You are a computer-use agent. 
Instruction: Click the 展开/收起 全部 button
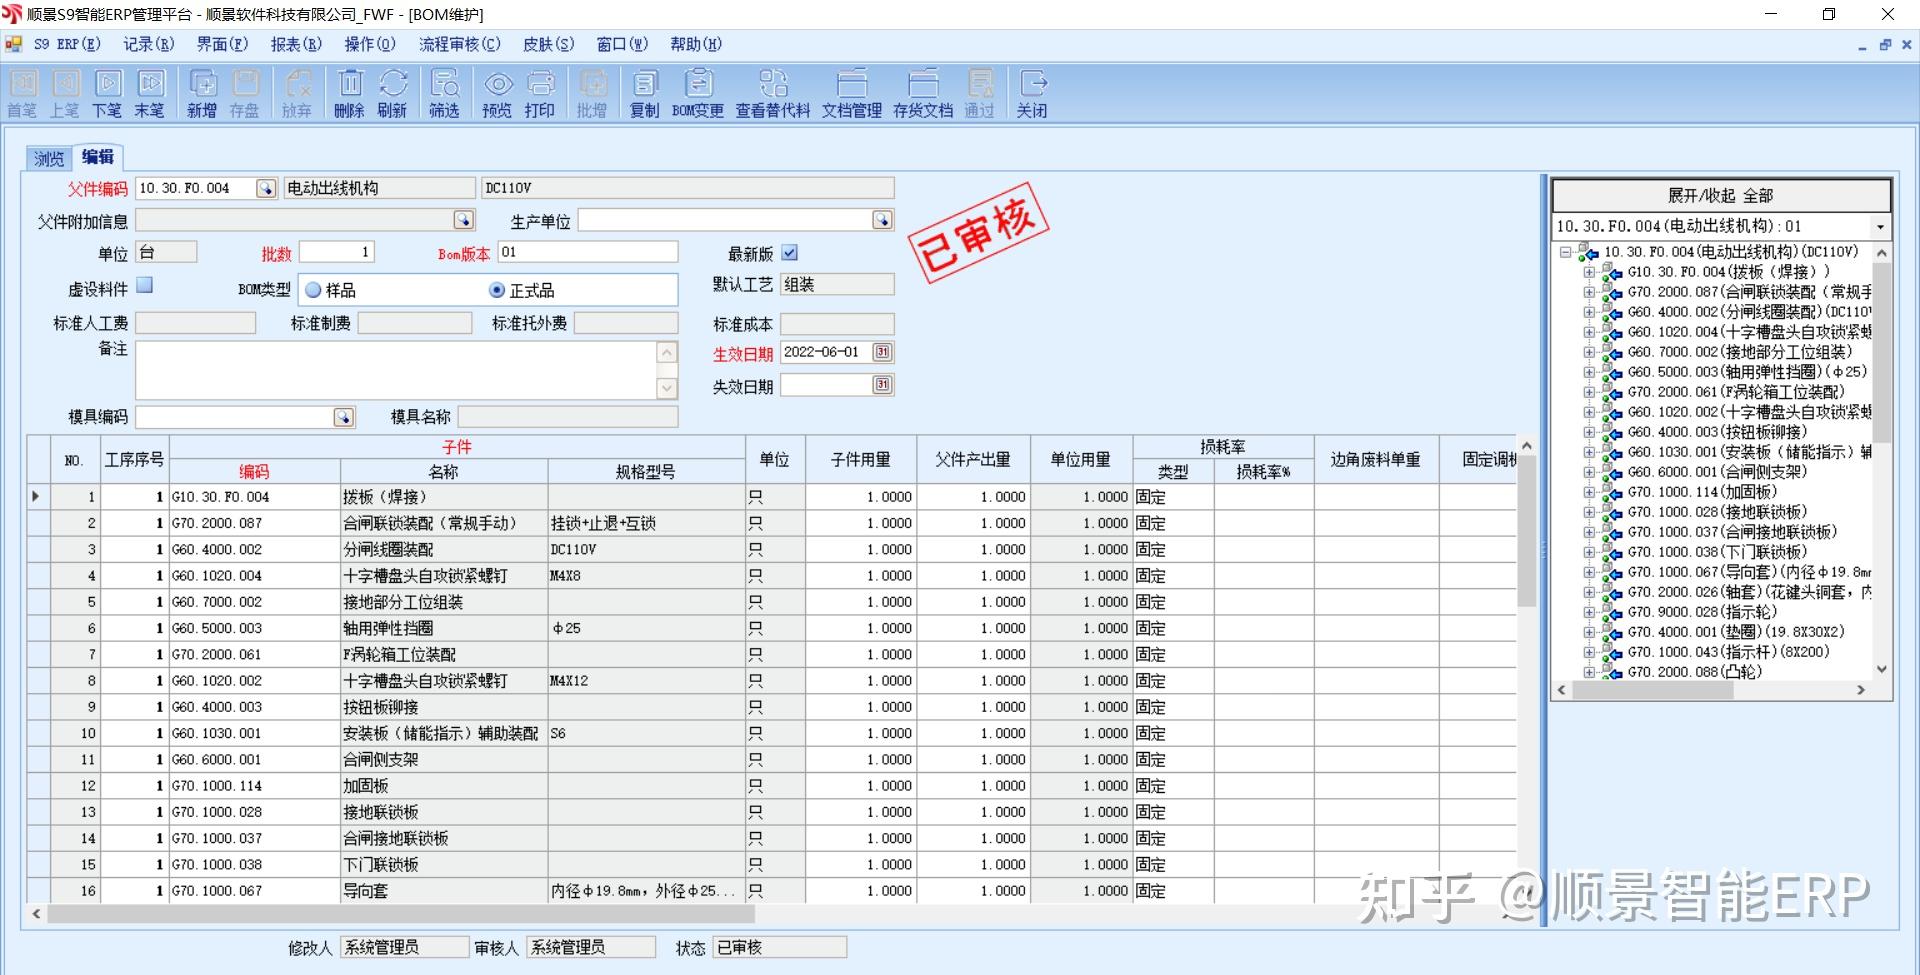(x=1719, y=195)
